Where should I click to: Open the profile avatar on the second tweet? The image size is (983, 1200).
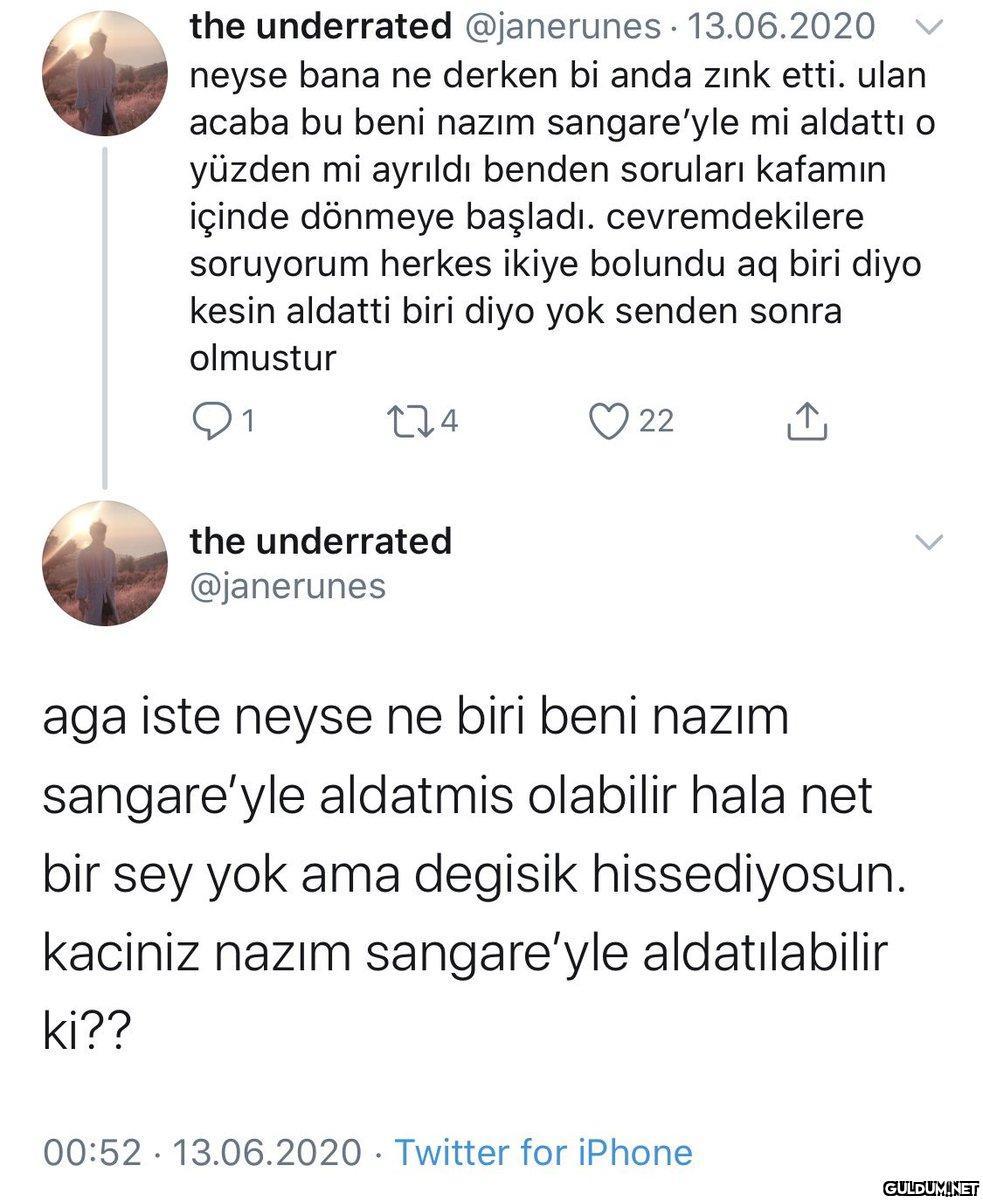[x=104, y=563]
